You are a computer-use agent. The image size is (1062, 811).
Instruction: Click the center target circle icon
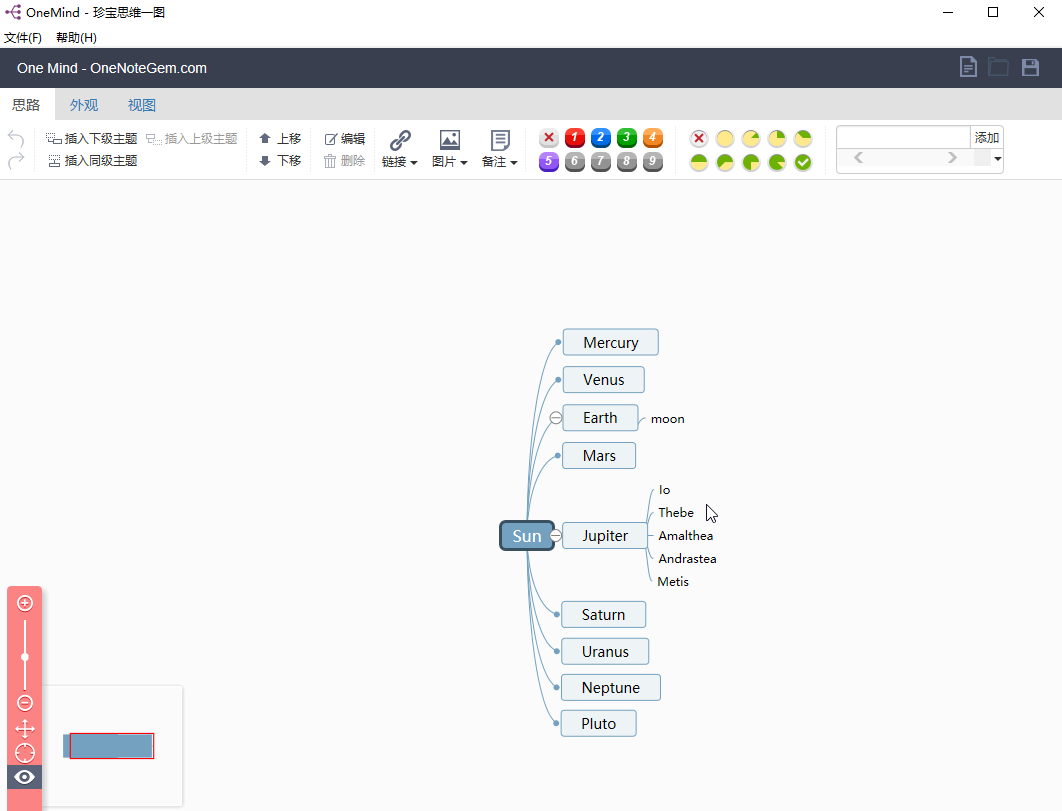[x=25, y=753]
